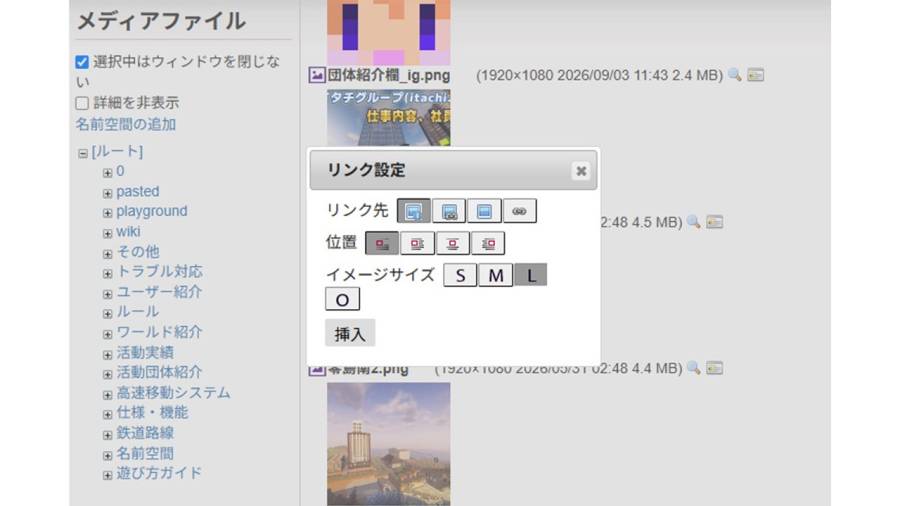Click magnifier icon on the 4.4 MB file row
This screenshot has width=900, height=506.
tap(693, 368)
